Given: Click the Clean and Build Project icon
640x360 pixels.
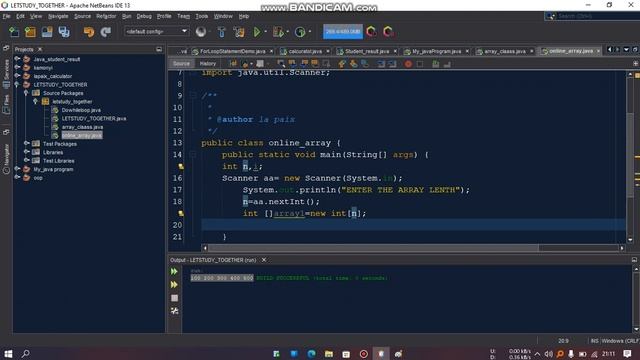Looking at the screenshot, I should coord(239,32).
